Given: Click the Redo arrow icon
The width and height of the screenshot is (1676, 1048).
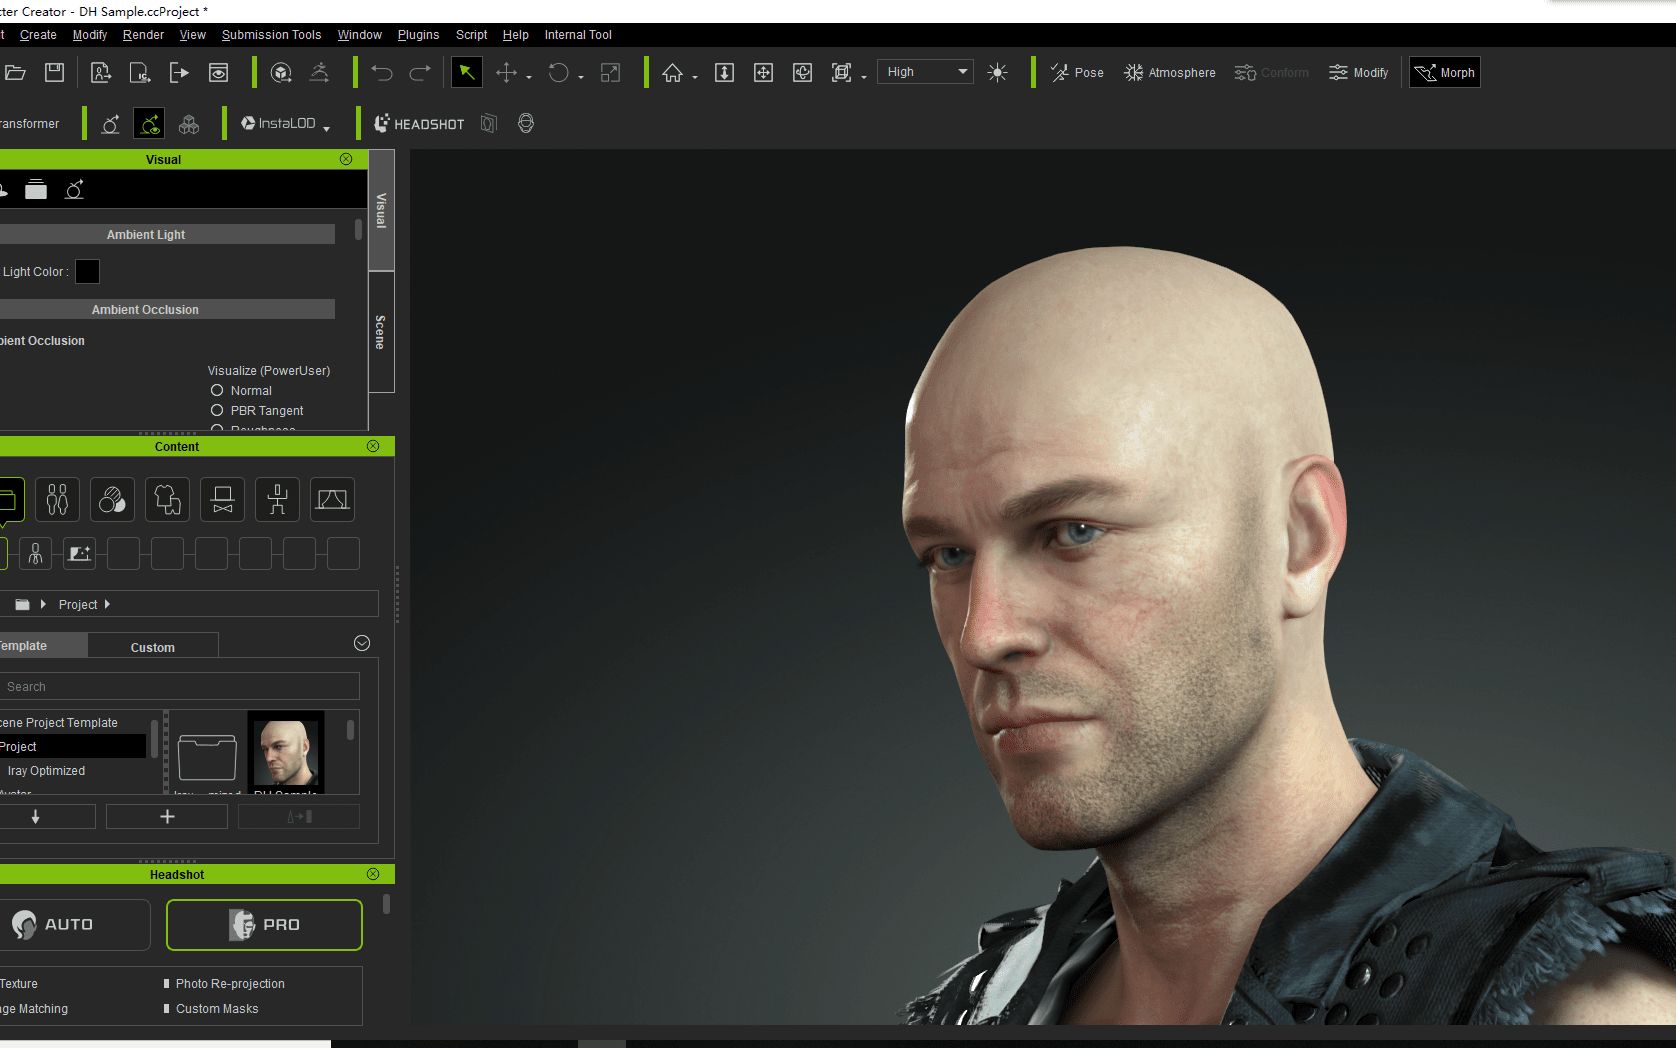Looking at the screenshot, I should (x=420, y=72).
